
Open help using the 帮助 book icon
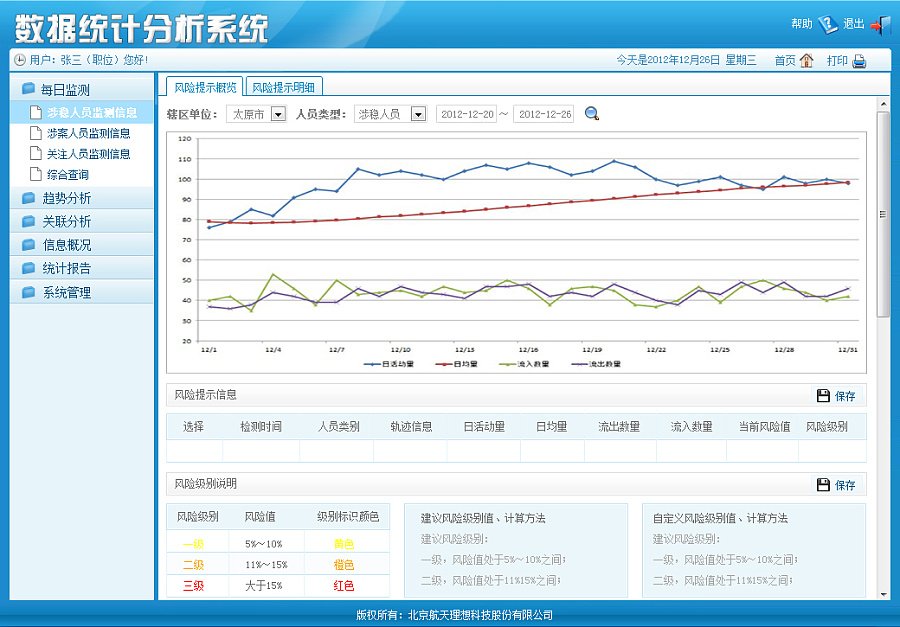point(828,24)
